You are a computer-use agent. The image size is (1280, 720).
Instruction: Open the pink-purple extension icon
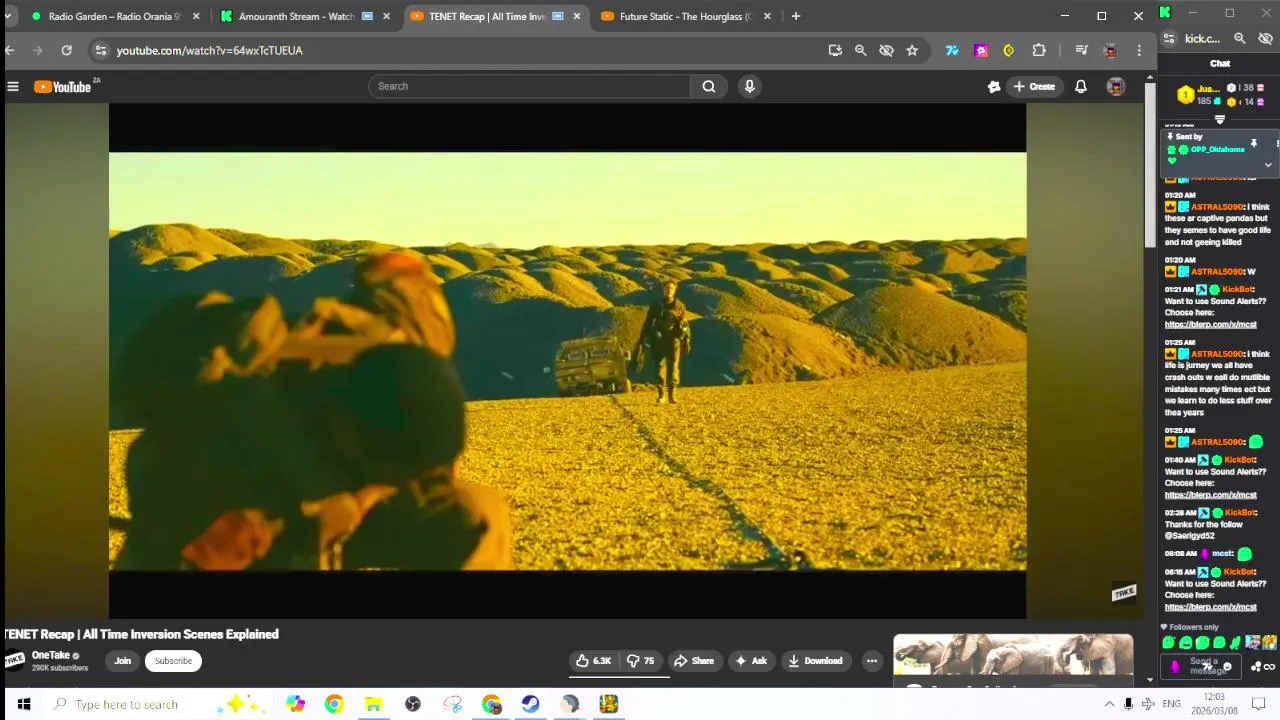pyautogui.click(x=981, y=50)
